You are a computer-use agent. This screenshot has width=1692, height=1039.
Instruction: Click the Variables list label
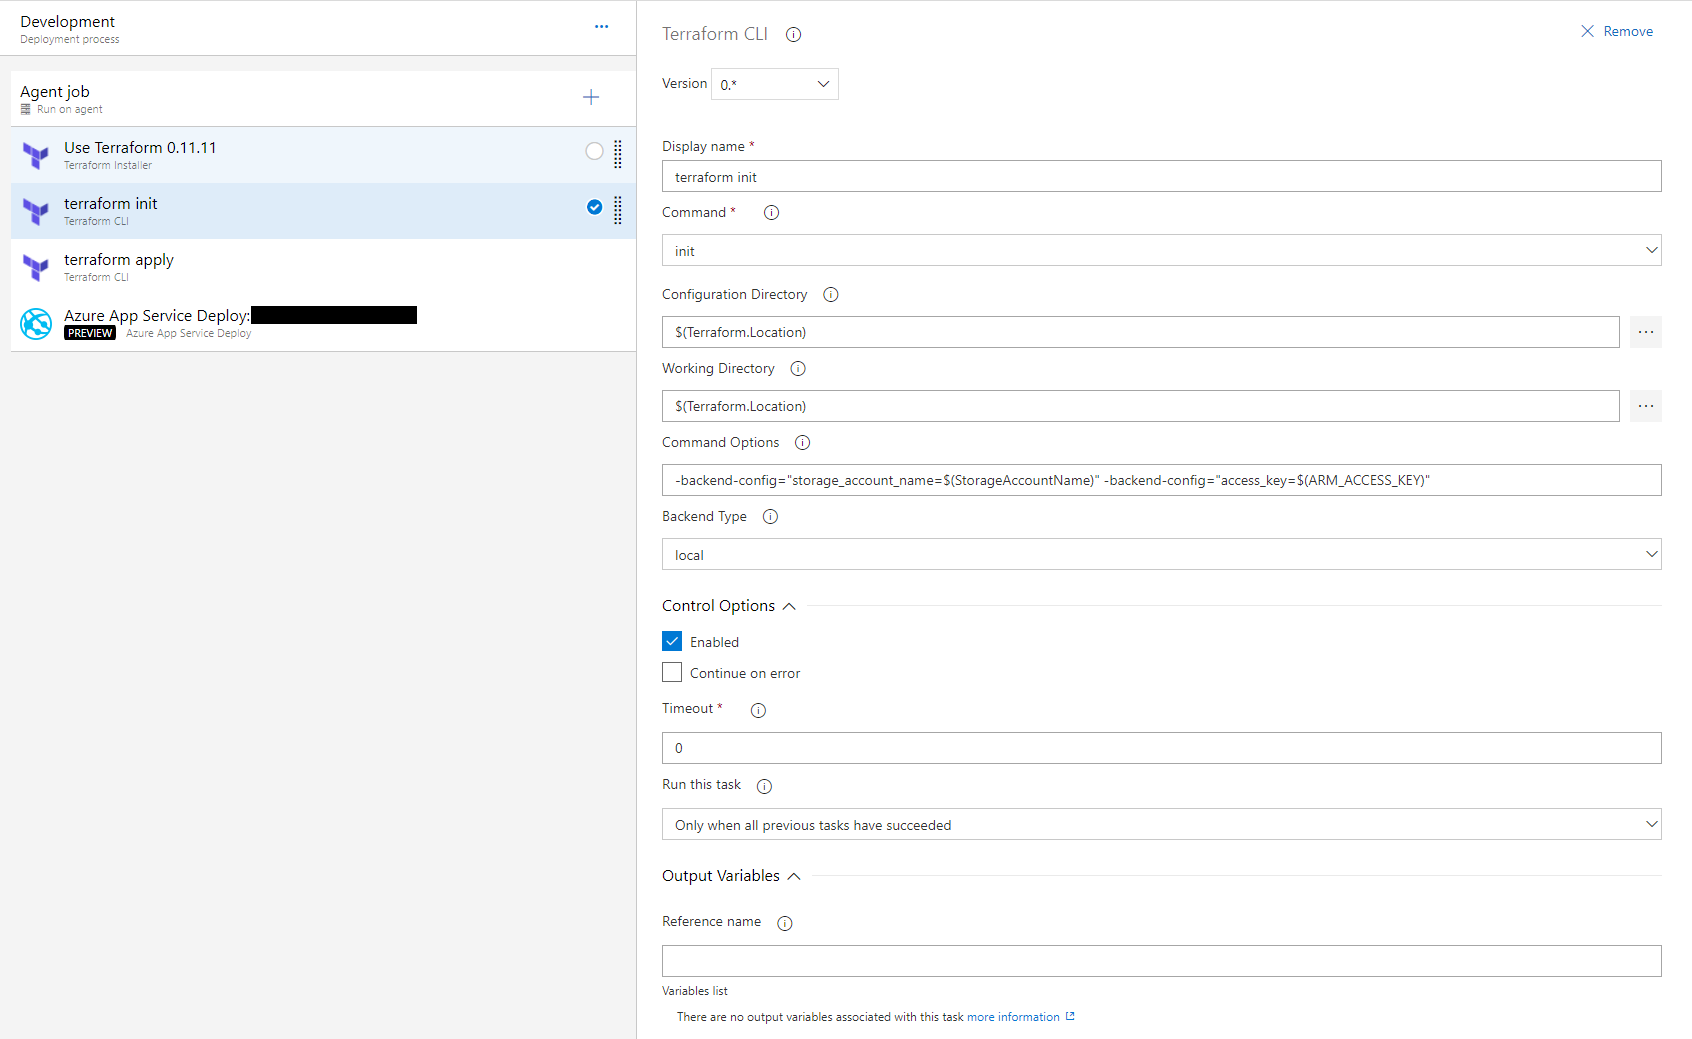tap(695, 991)
